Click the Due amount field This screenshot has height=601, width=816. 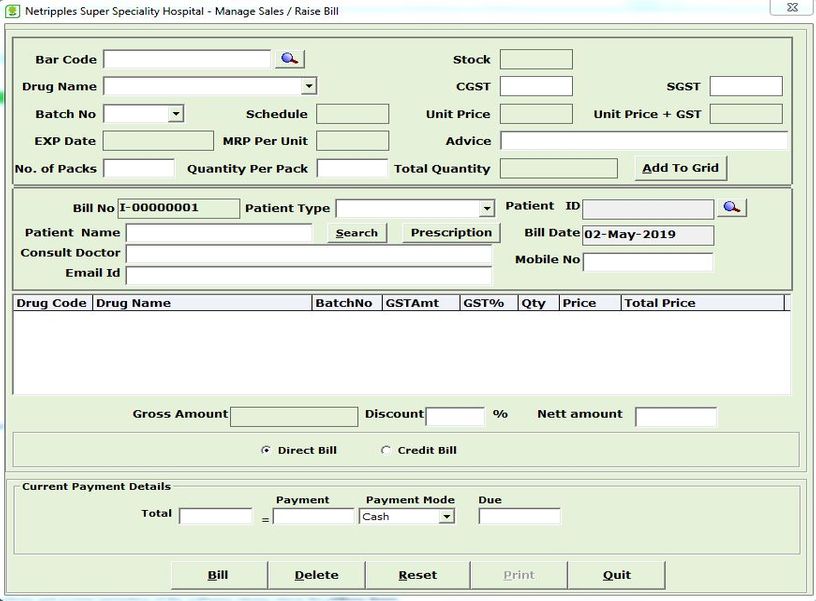pyautogui.click(x=519, y=516)
